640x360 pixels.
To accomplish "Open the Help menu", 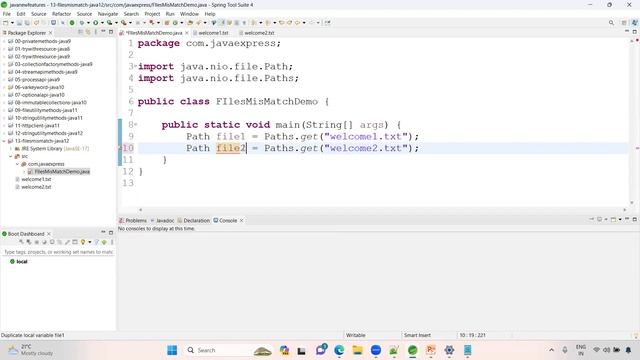I will (210, 14).
